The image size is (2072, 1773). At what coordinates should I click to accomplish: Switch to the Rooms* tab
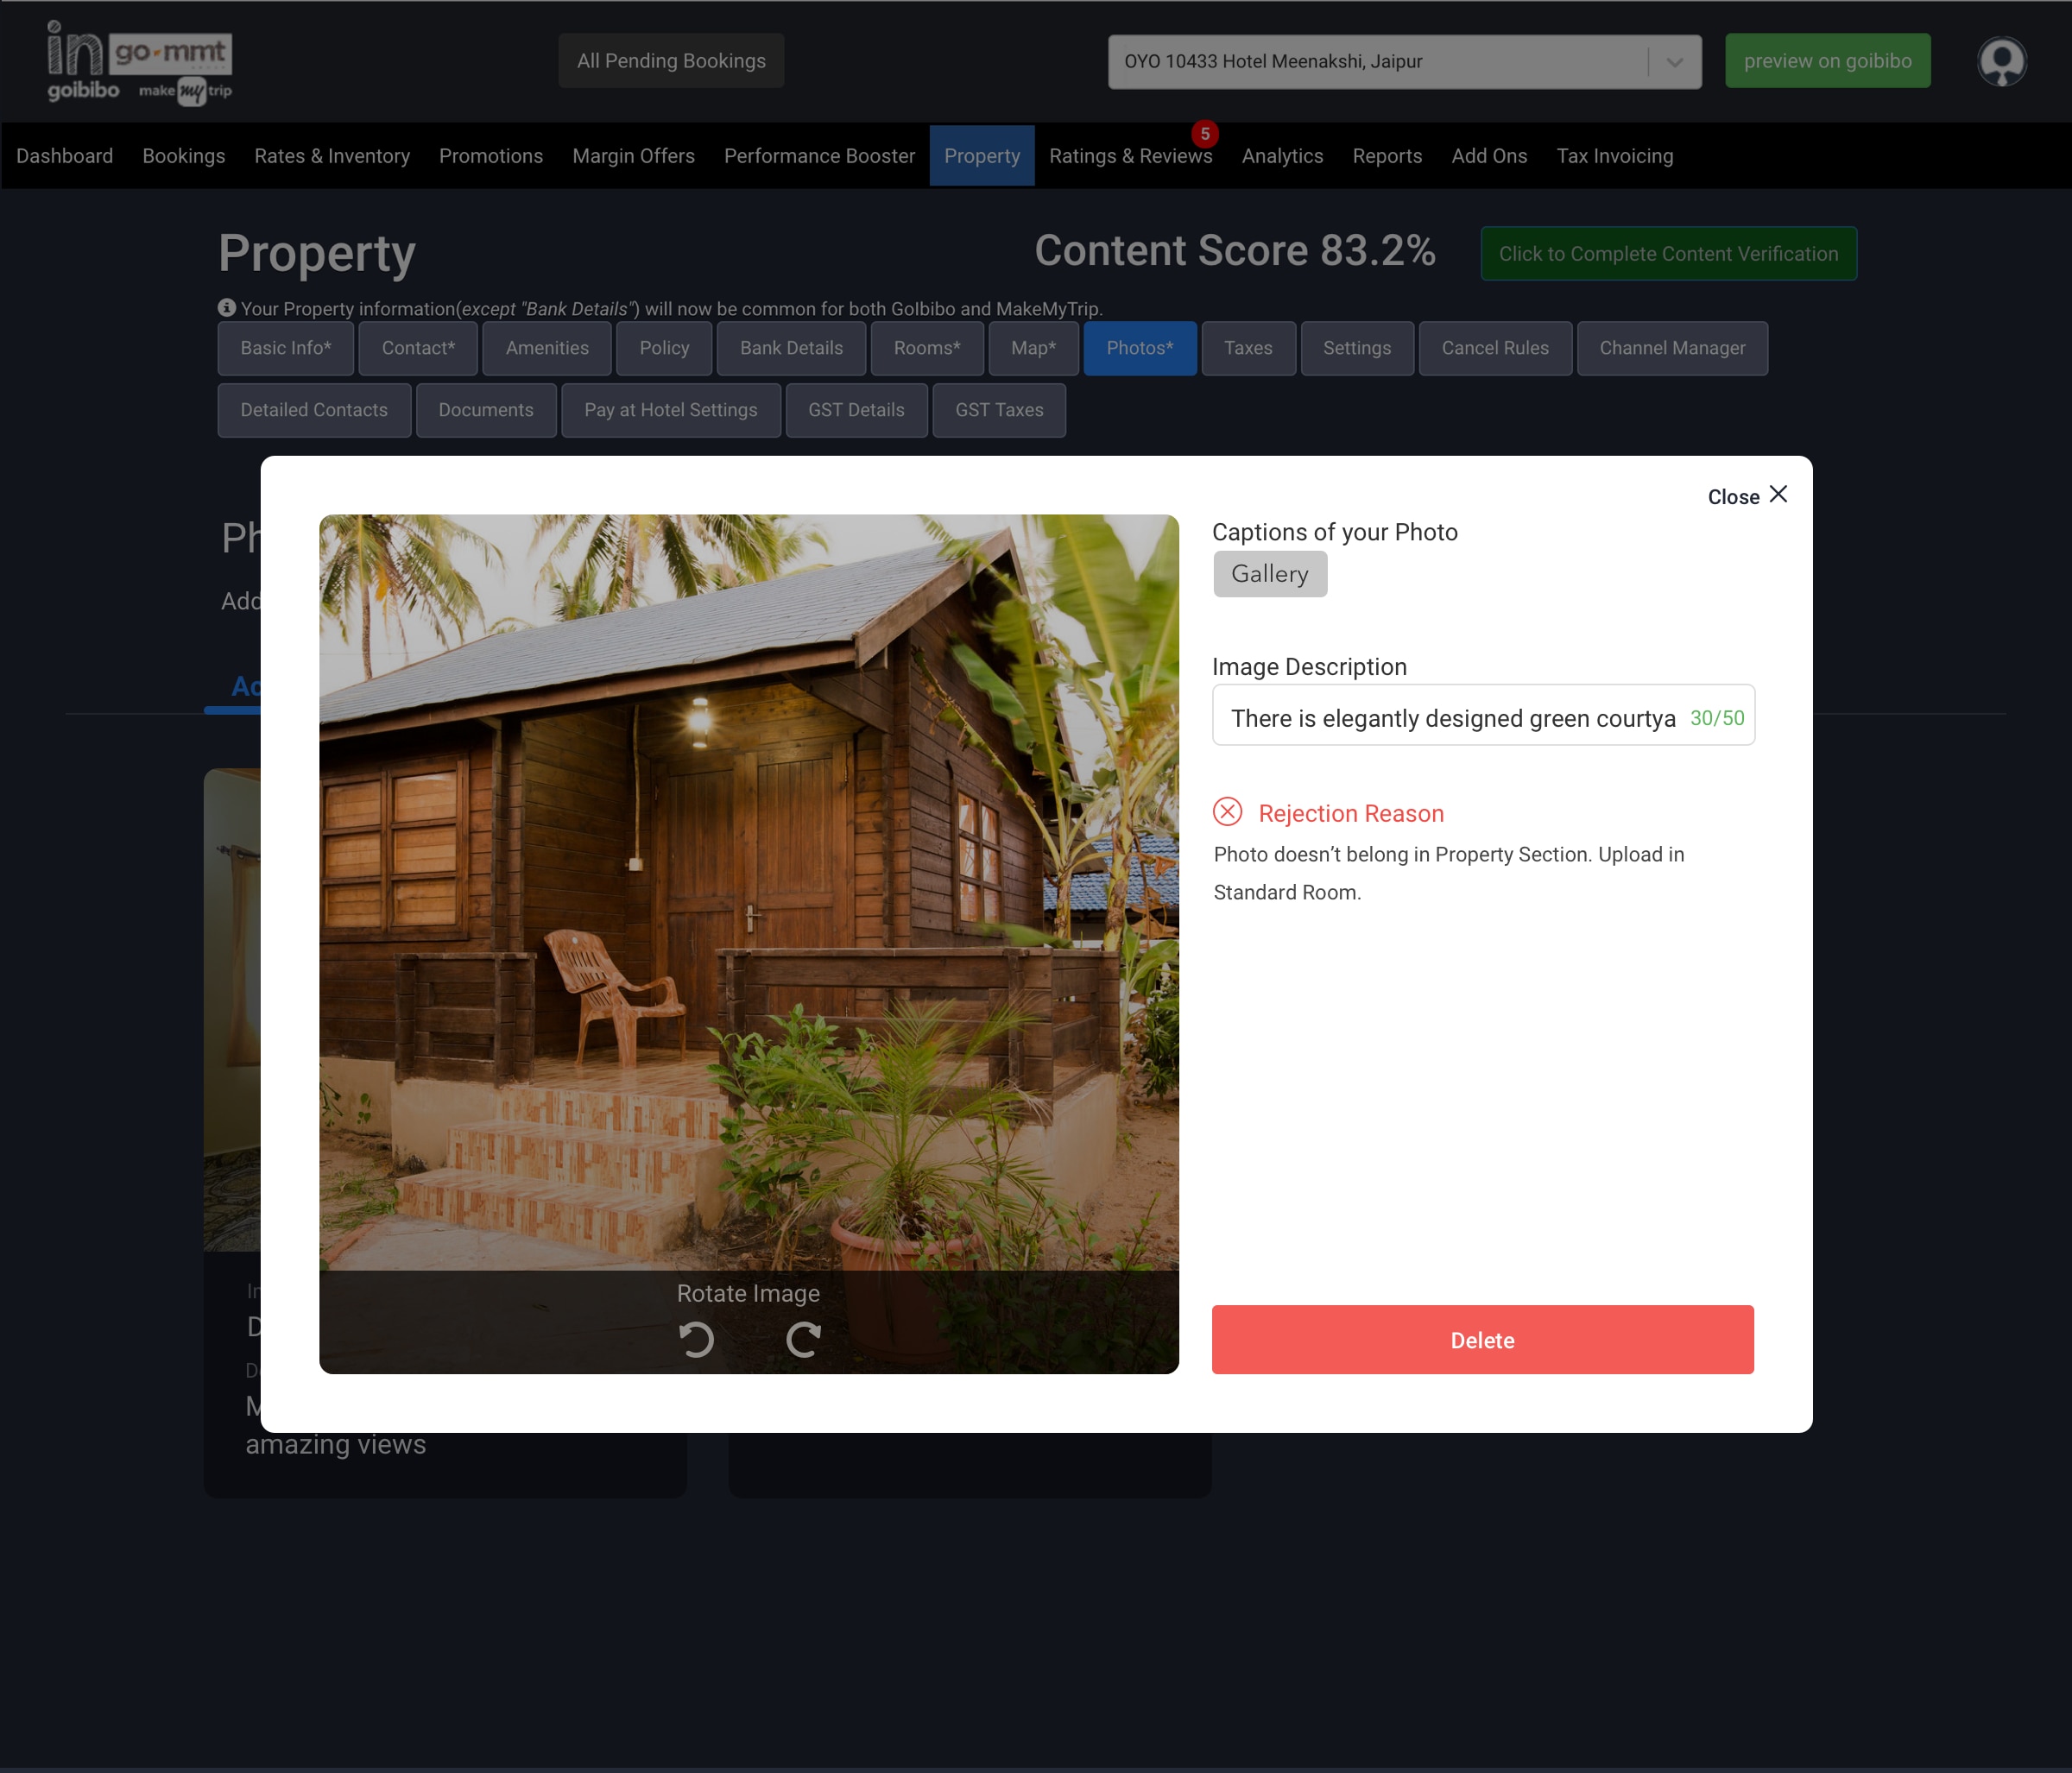(x=926, y=348)
